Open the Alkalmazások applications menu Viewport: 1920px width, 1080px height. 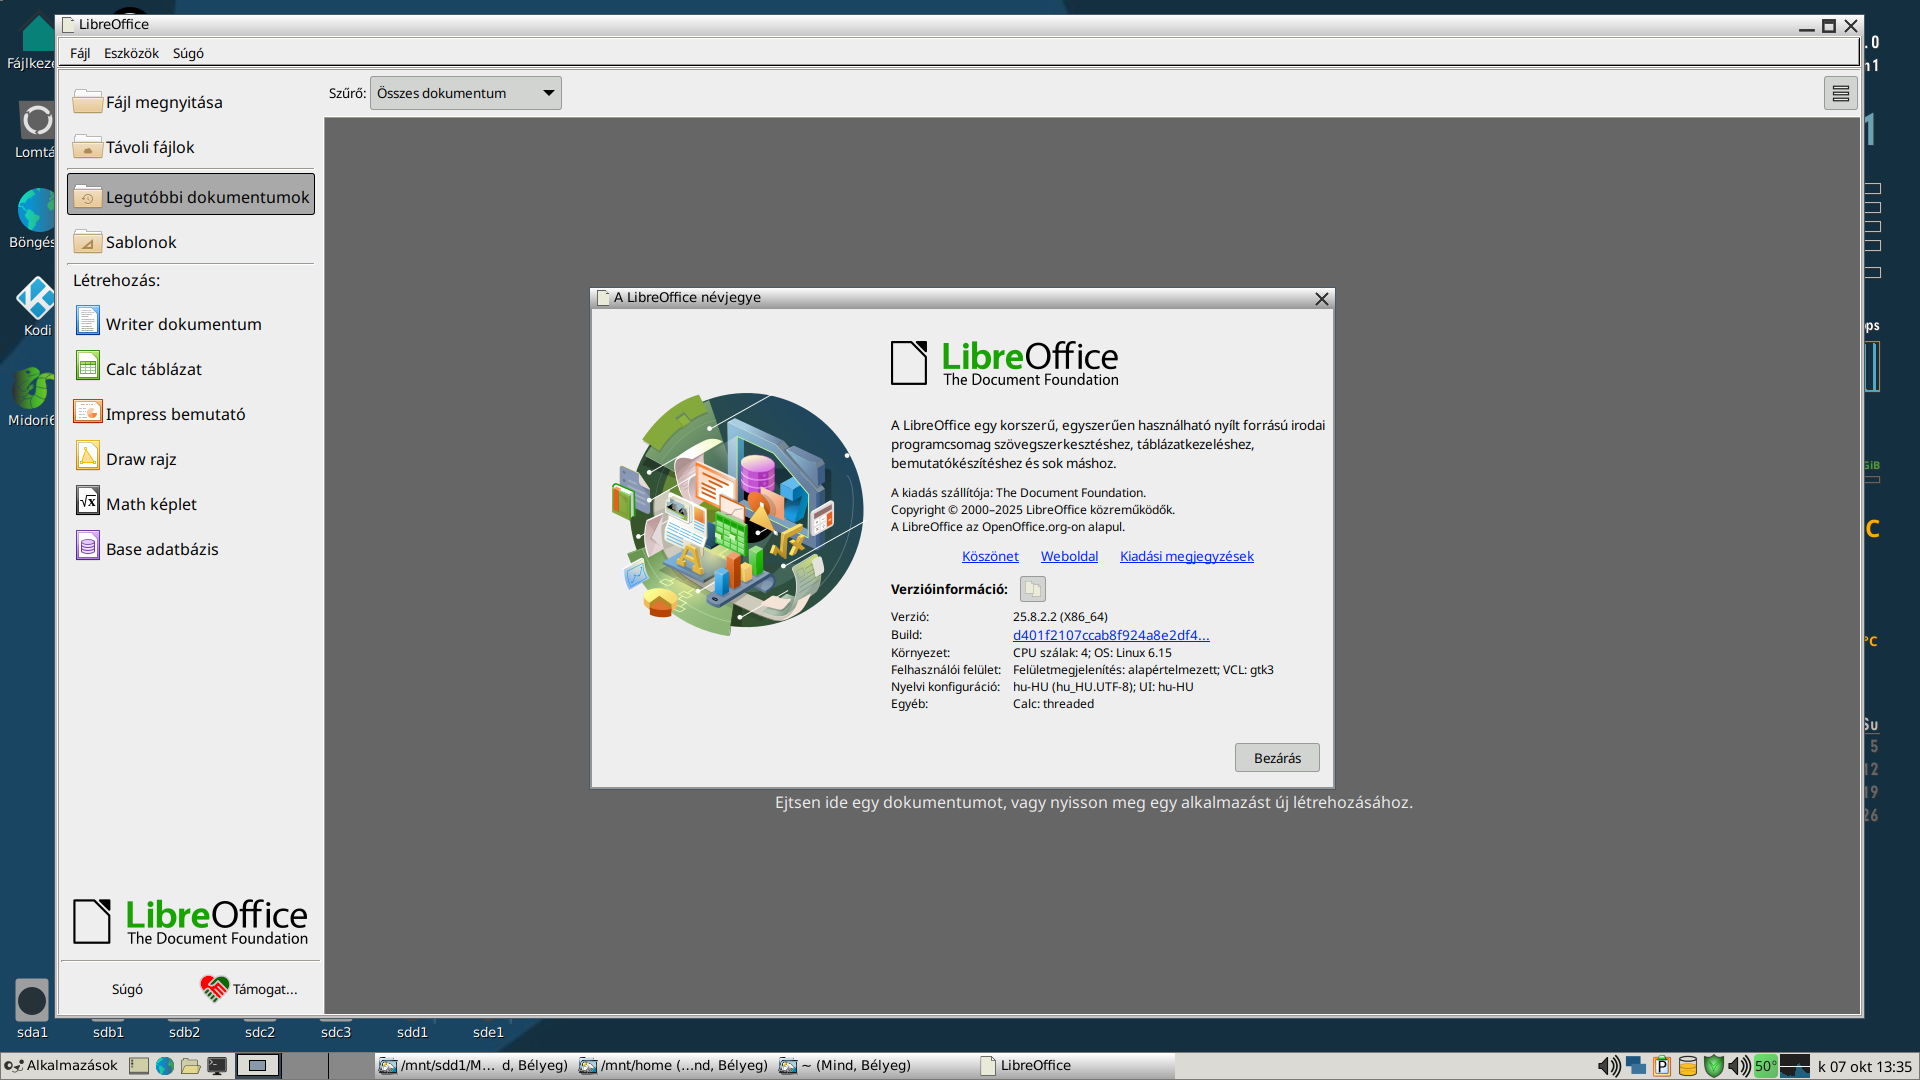pyautogui.click(x=60, y=1065)
